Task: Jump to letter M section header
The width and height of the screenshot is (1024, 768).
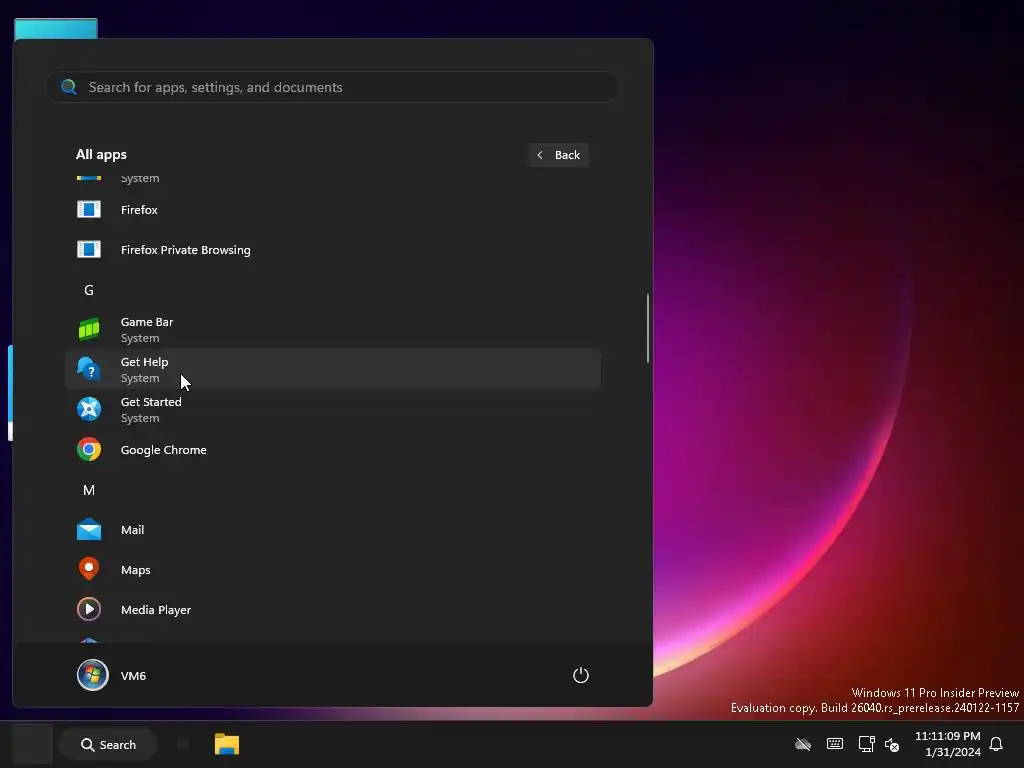Action: [x=89, y=490]
